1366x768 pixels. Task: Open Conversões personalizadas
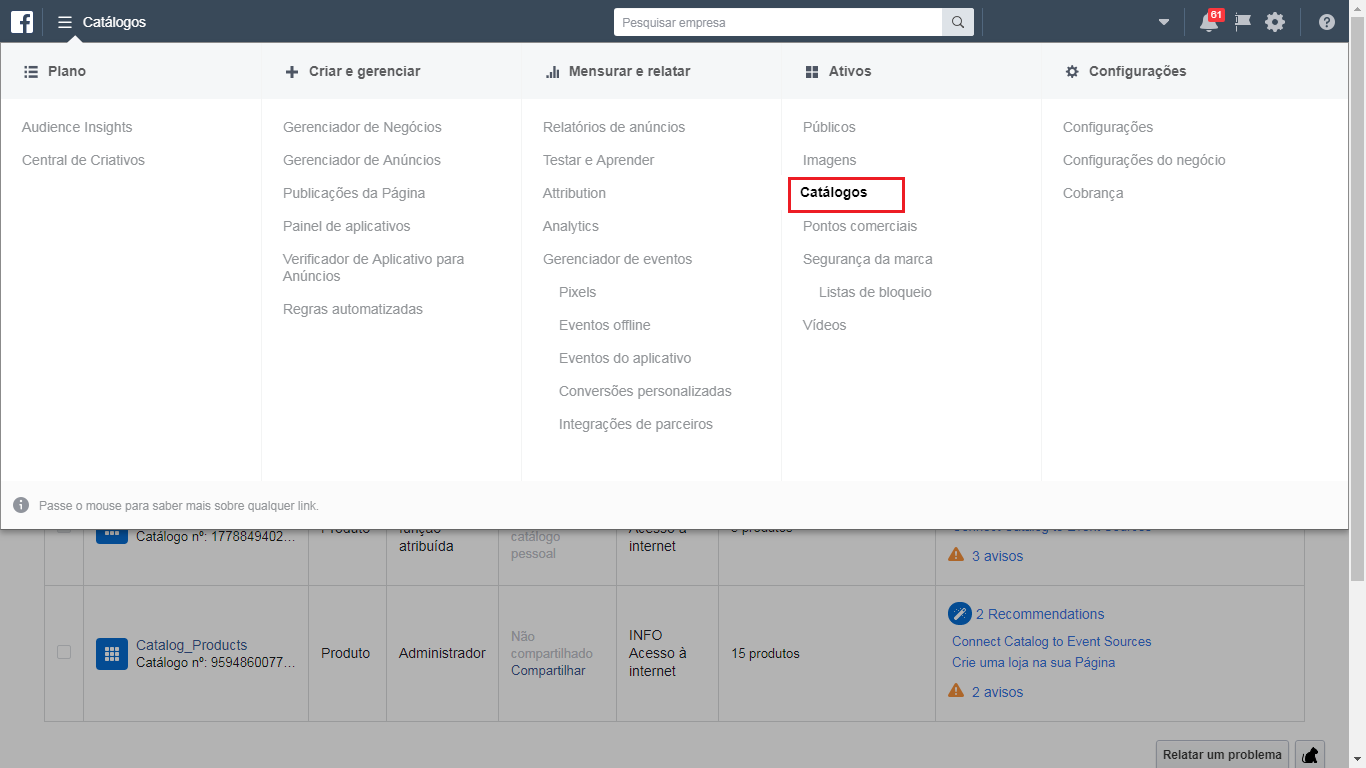pos(645,391)
